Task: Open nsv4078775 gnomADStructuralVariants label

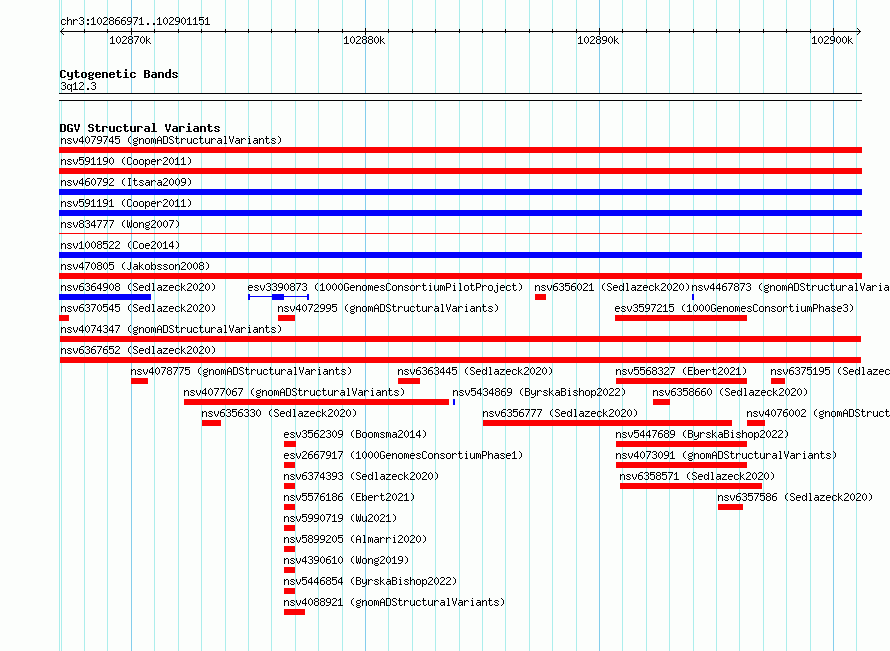Action: (x=241, y=371)
